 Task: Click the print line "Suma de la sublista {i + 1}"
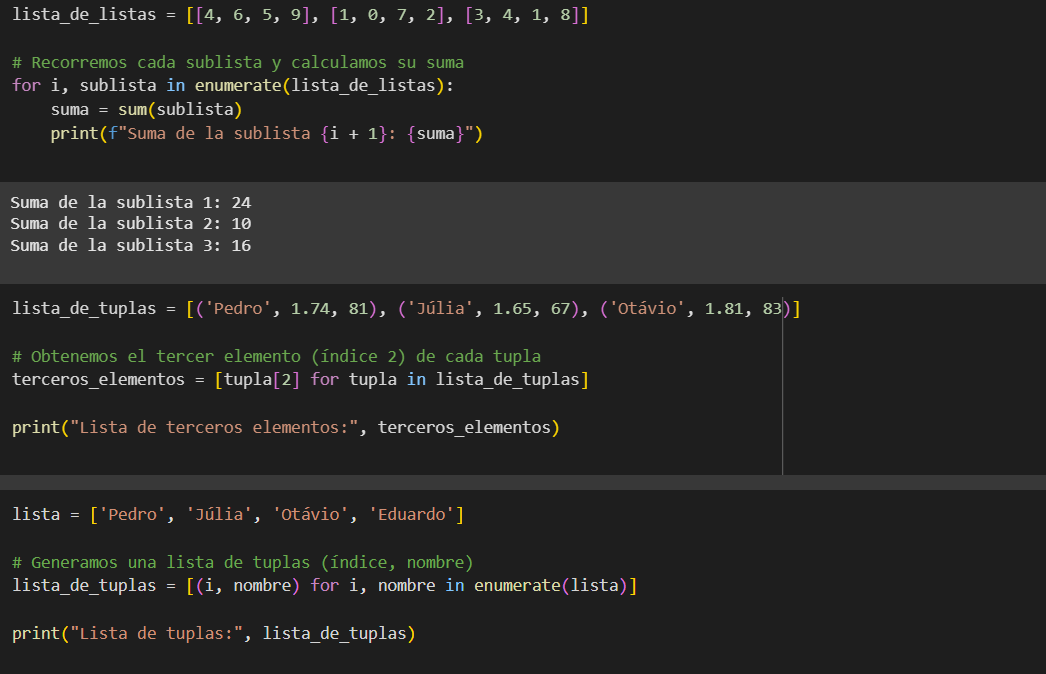point(266,134)
